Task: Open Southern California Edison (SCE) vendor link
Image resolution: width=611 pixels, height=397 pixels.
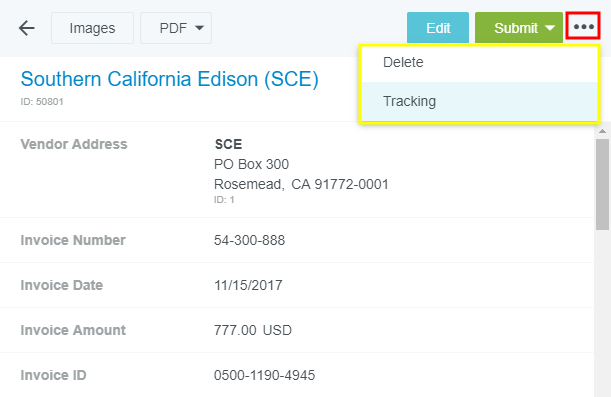Action: tap(170, 79)
